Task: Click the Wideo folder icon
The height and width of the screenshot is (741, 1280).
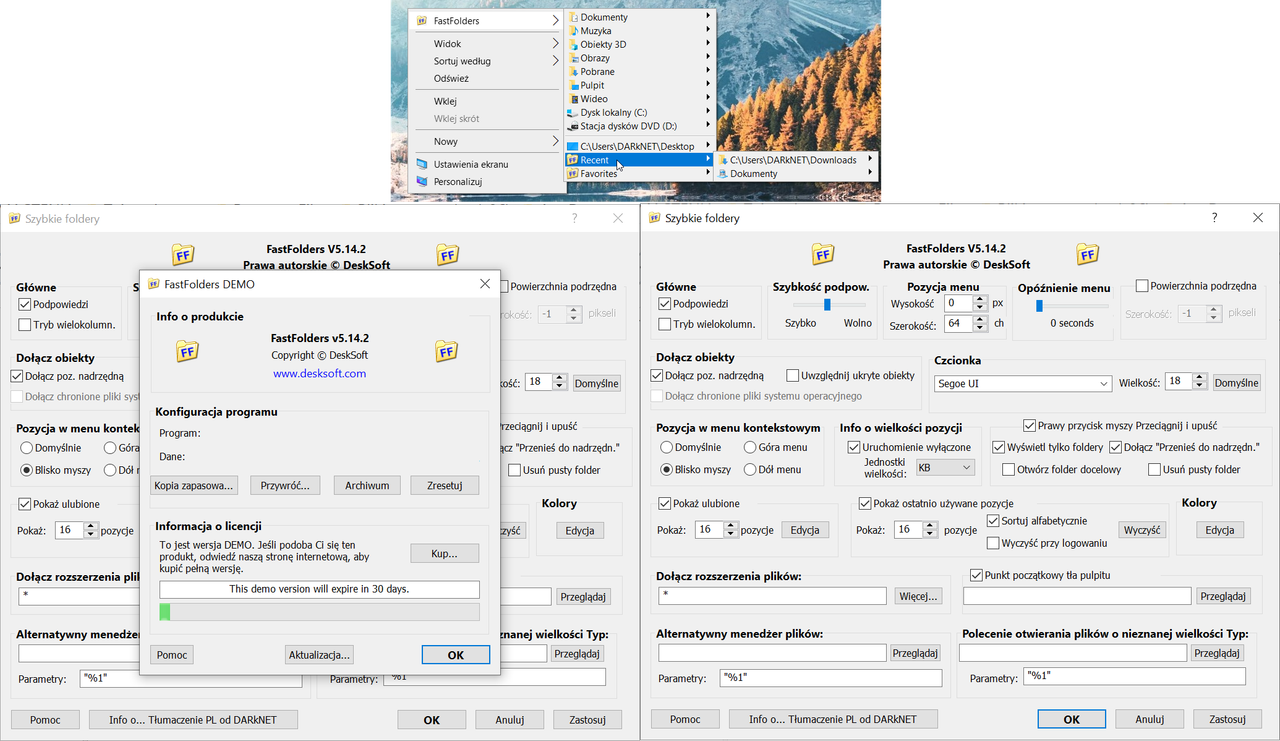Action: pyautogui.click(x=573, y=99)
